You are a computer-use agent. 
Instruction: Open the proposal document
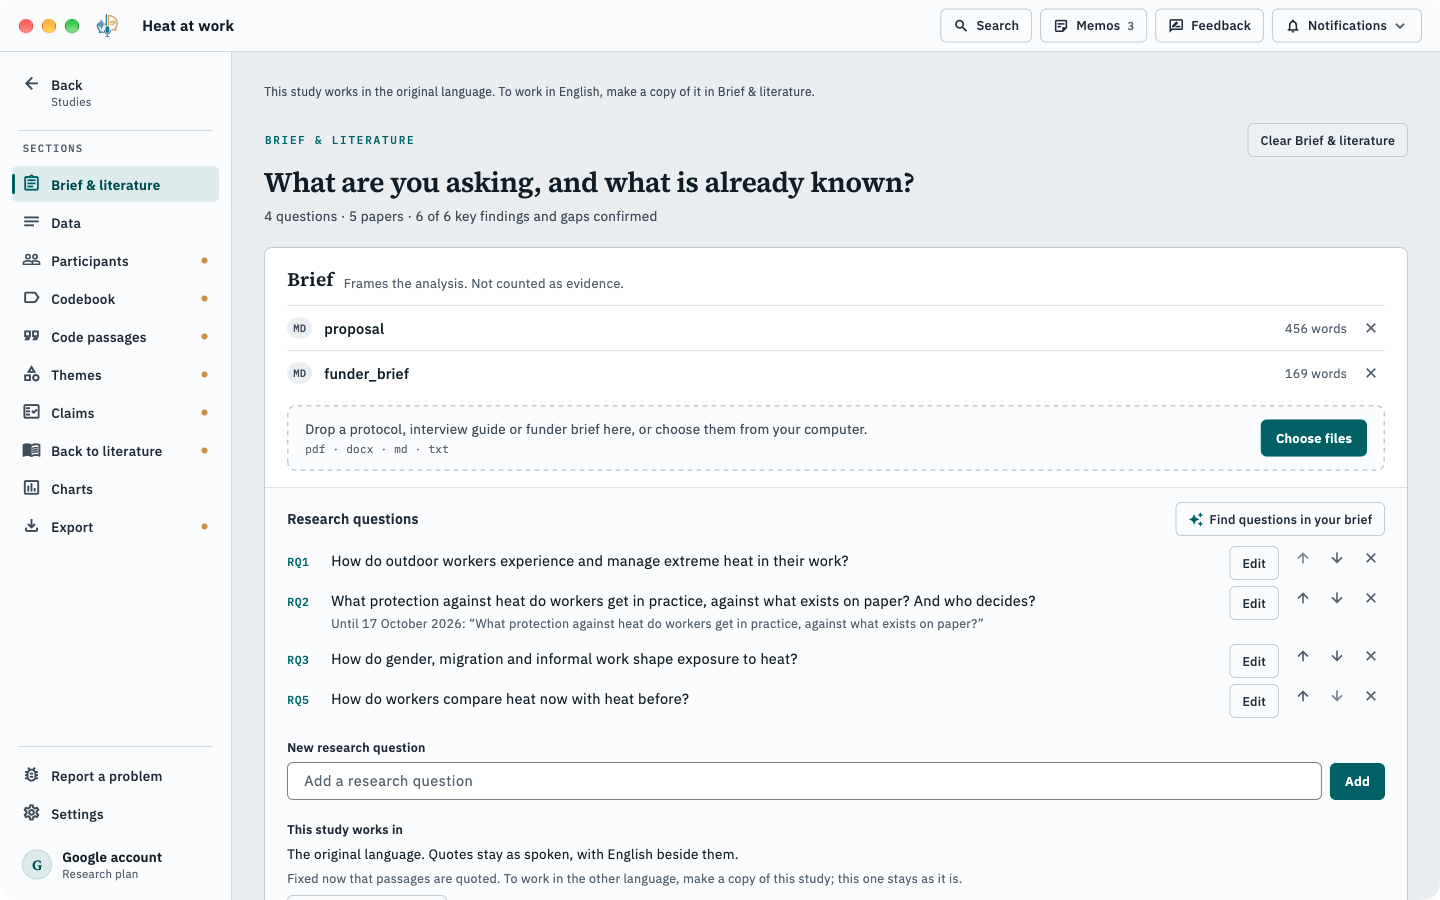354,329
